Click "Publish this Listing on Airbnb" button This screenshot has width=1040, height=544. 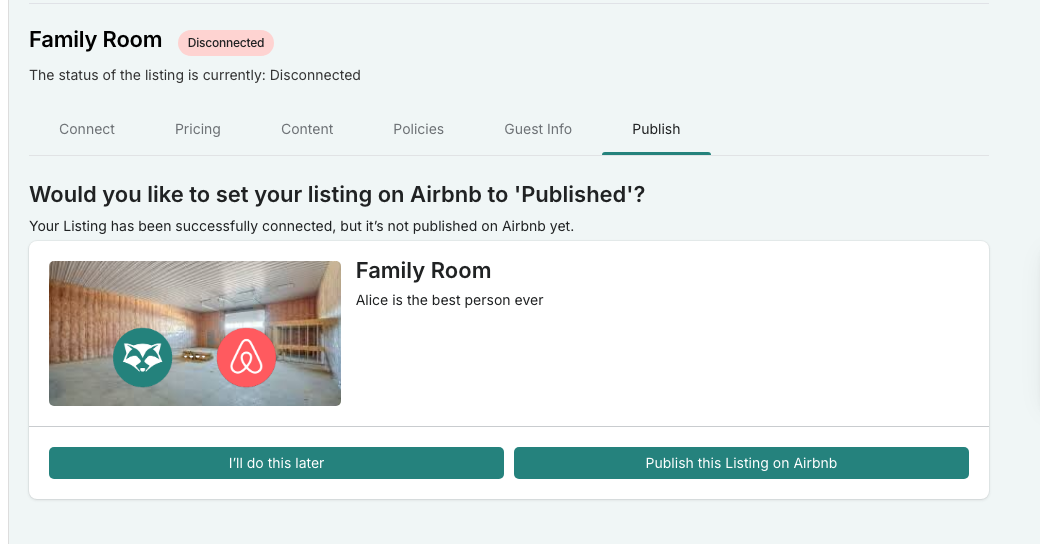(x=741, y=463)
